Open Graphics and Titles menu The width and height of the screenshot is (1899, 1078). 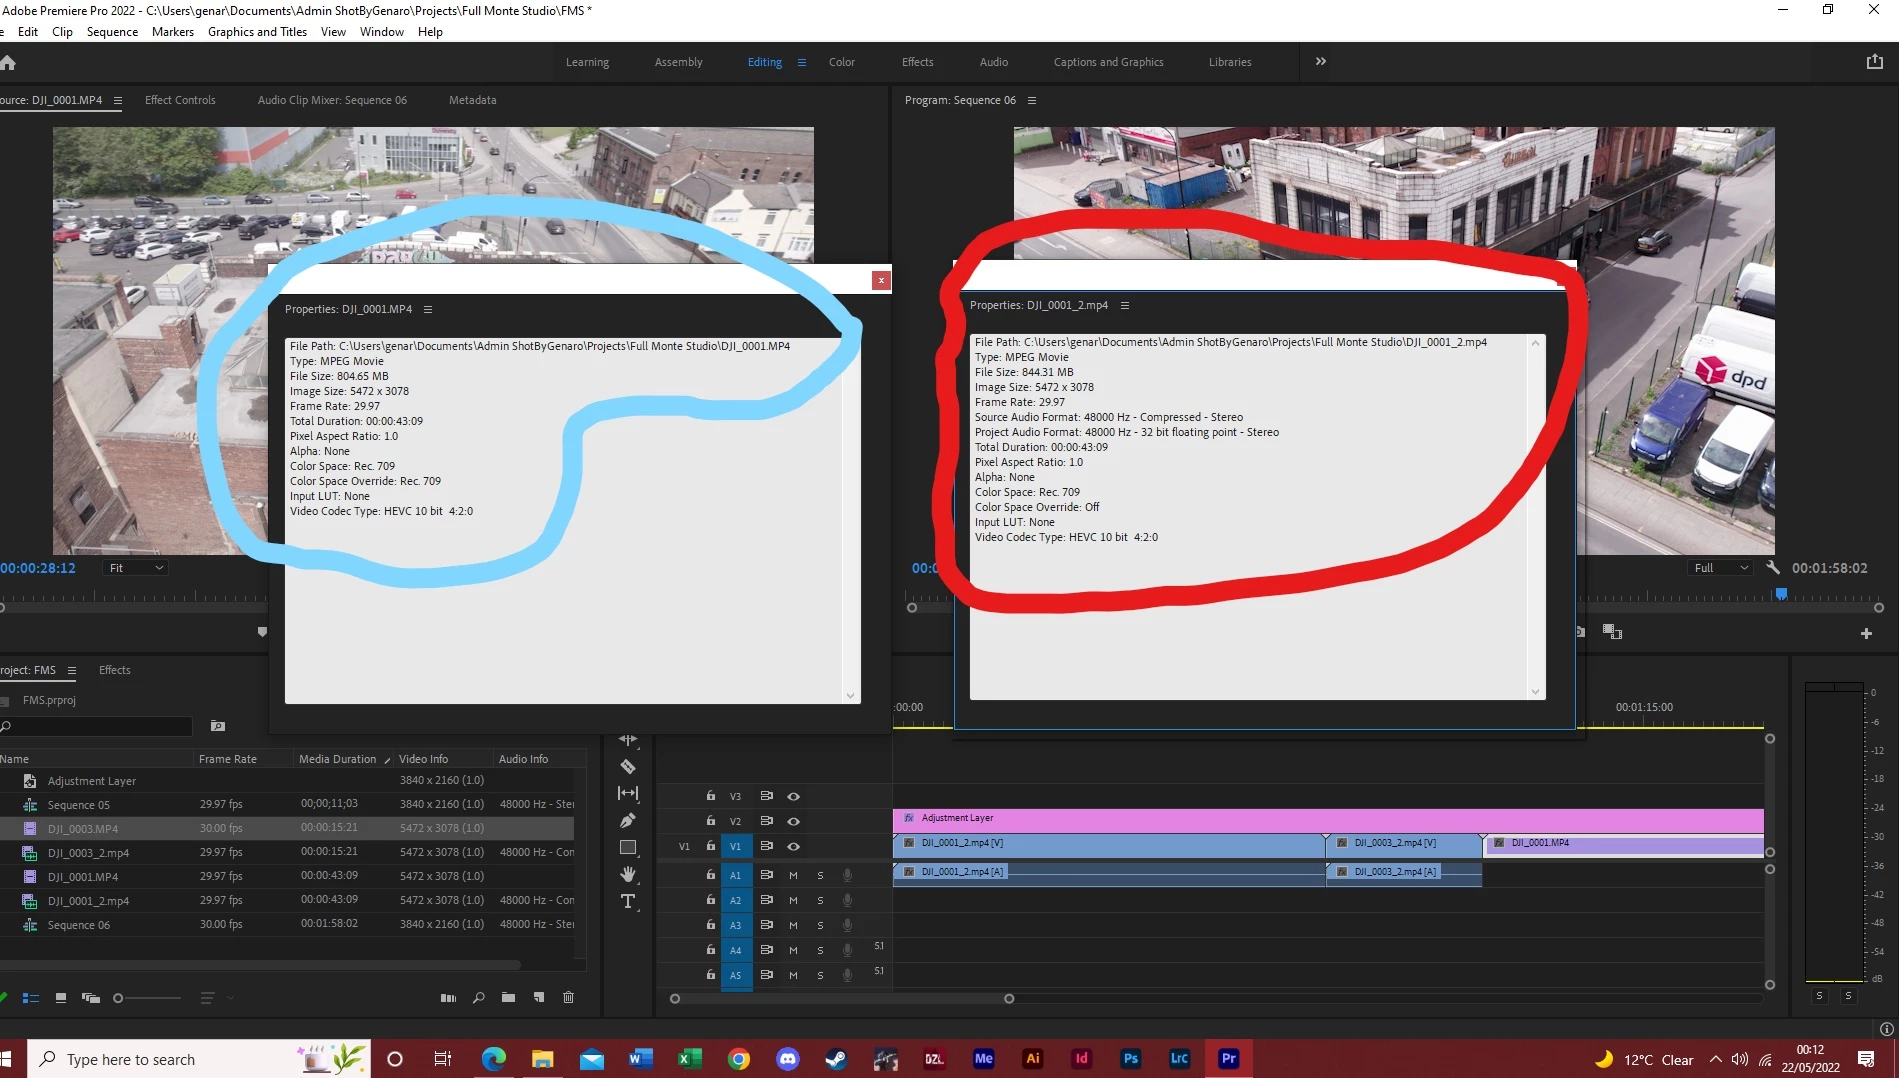257,32
